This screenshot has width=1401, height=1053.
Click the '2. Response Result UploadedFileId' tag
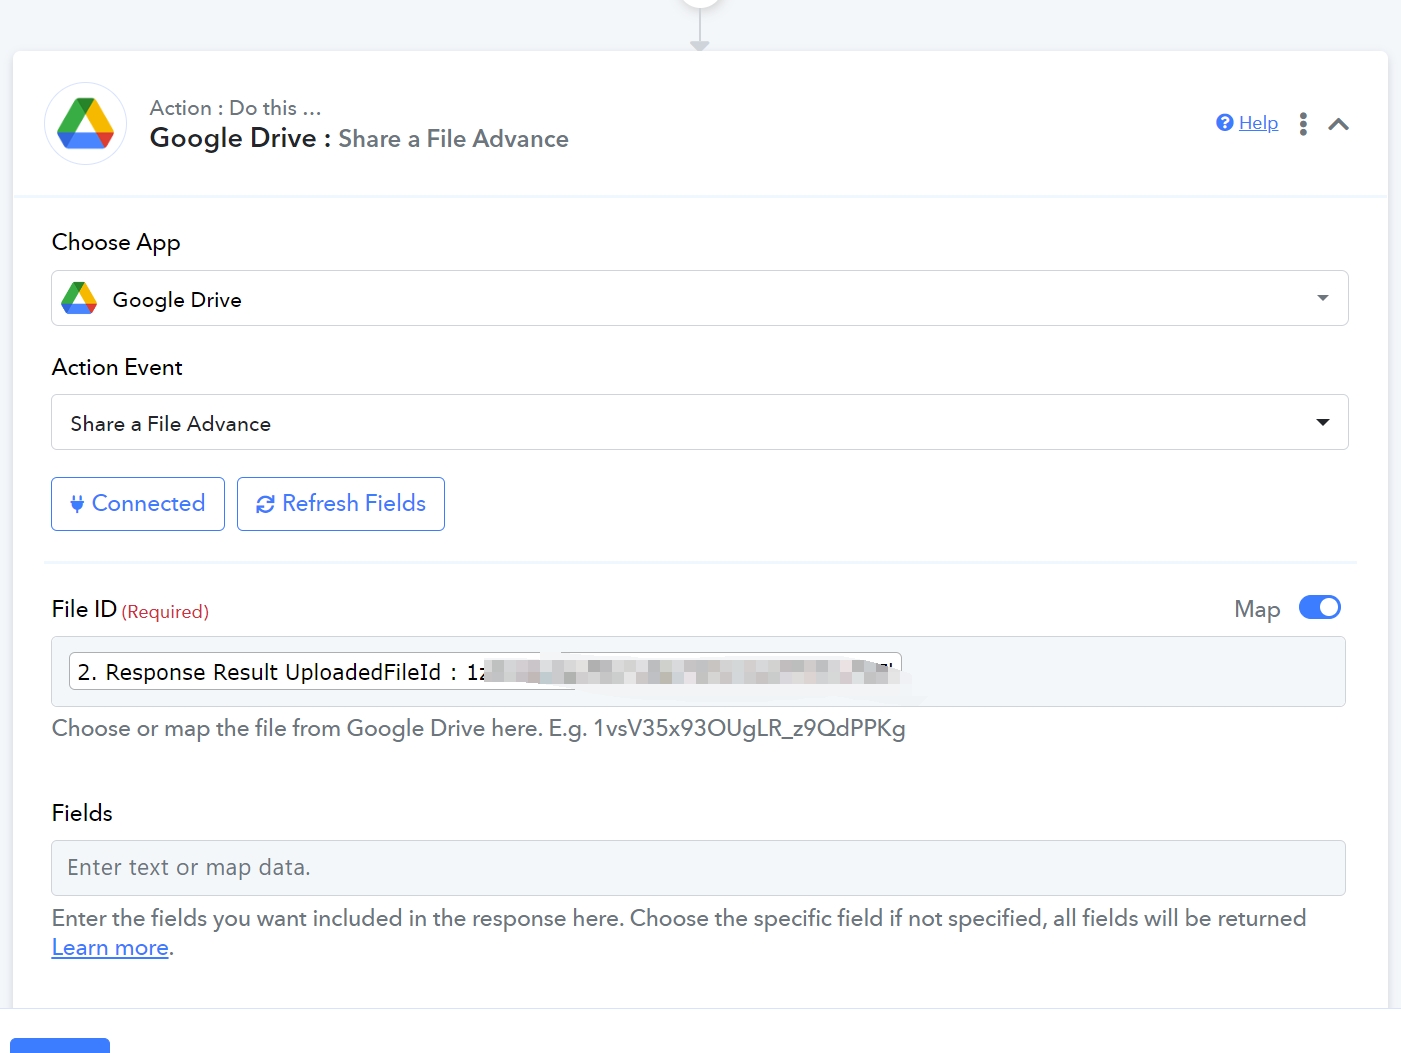[x=485, y=671]
